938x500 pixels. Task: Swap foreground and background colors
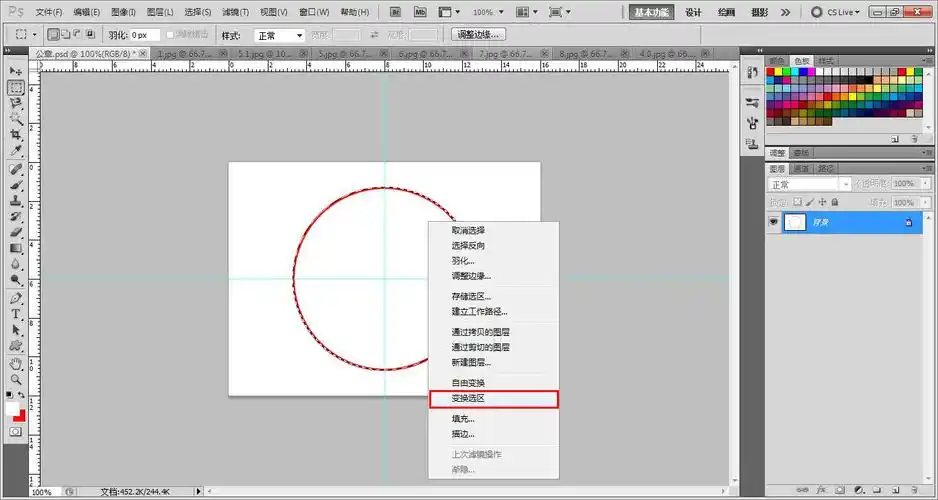(23, 396)
